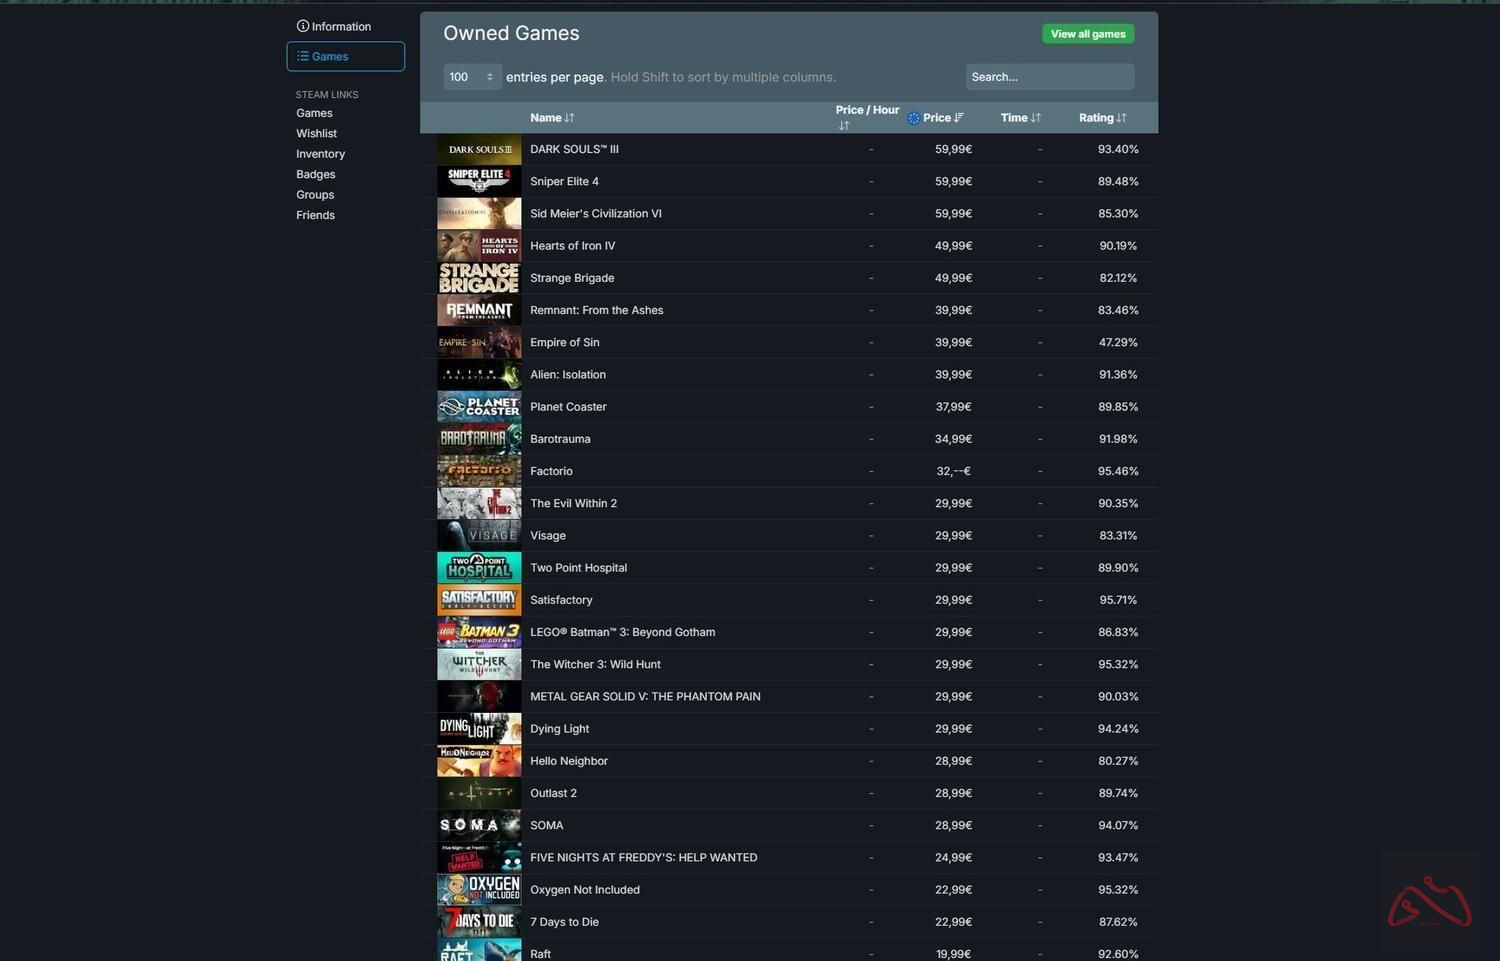
Task: Click the blue badge icon beside Price
Action: click(x=913, y=118)
